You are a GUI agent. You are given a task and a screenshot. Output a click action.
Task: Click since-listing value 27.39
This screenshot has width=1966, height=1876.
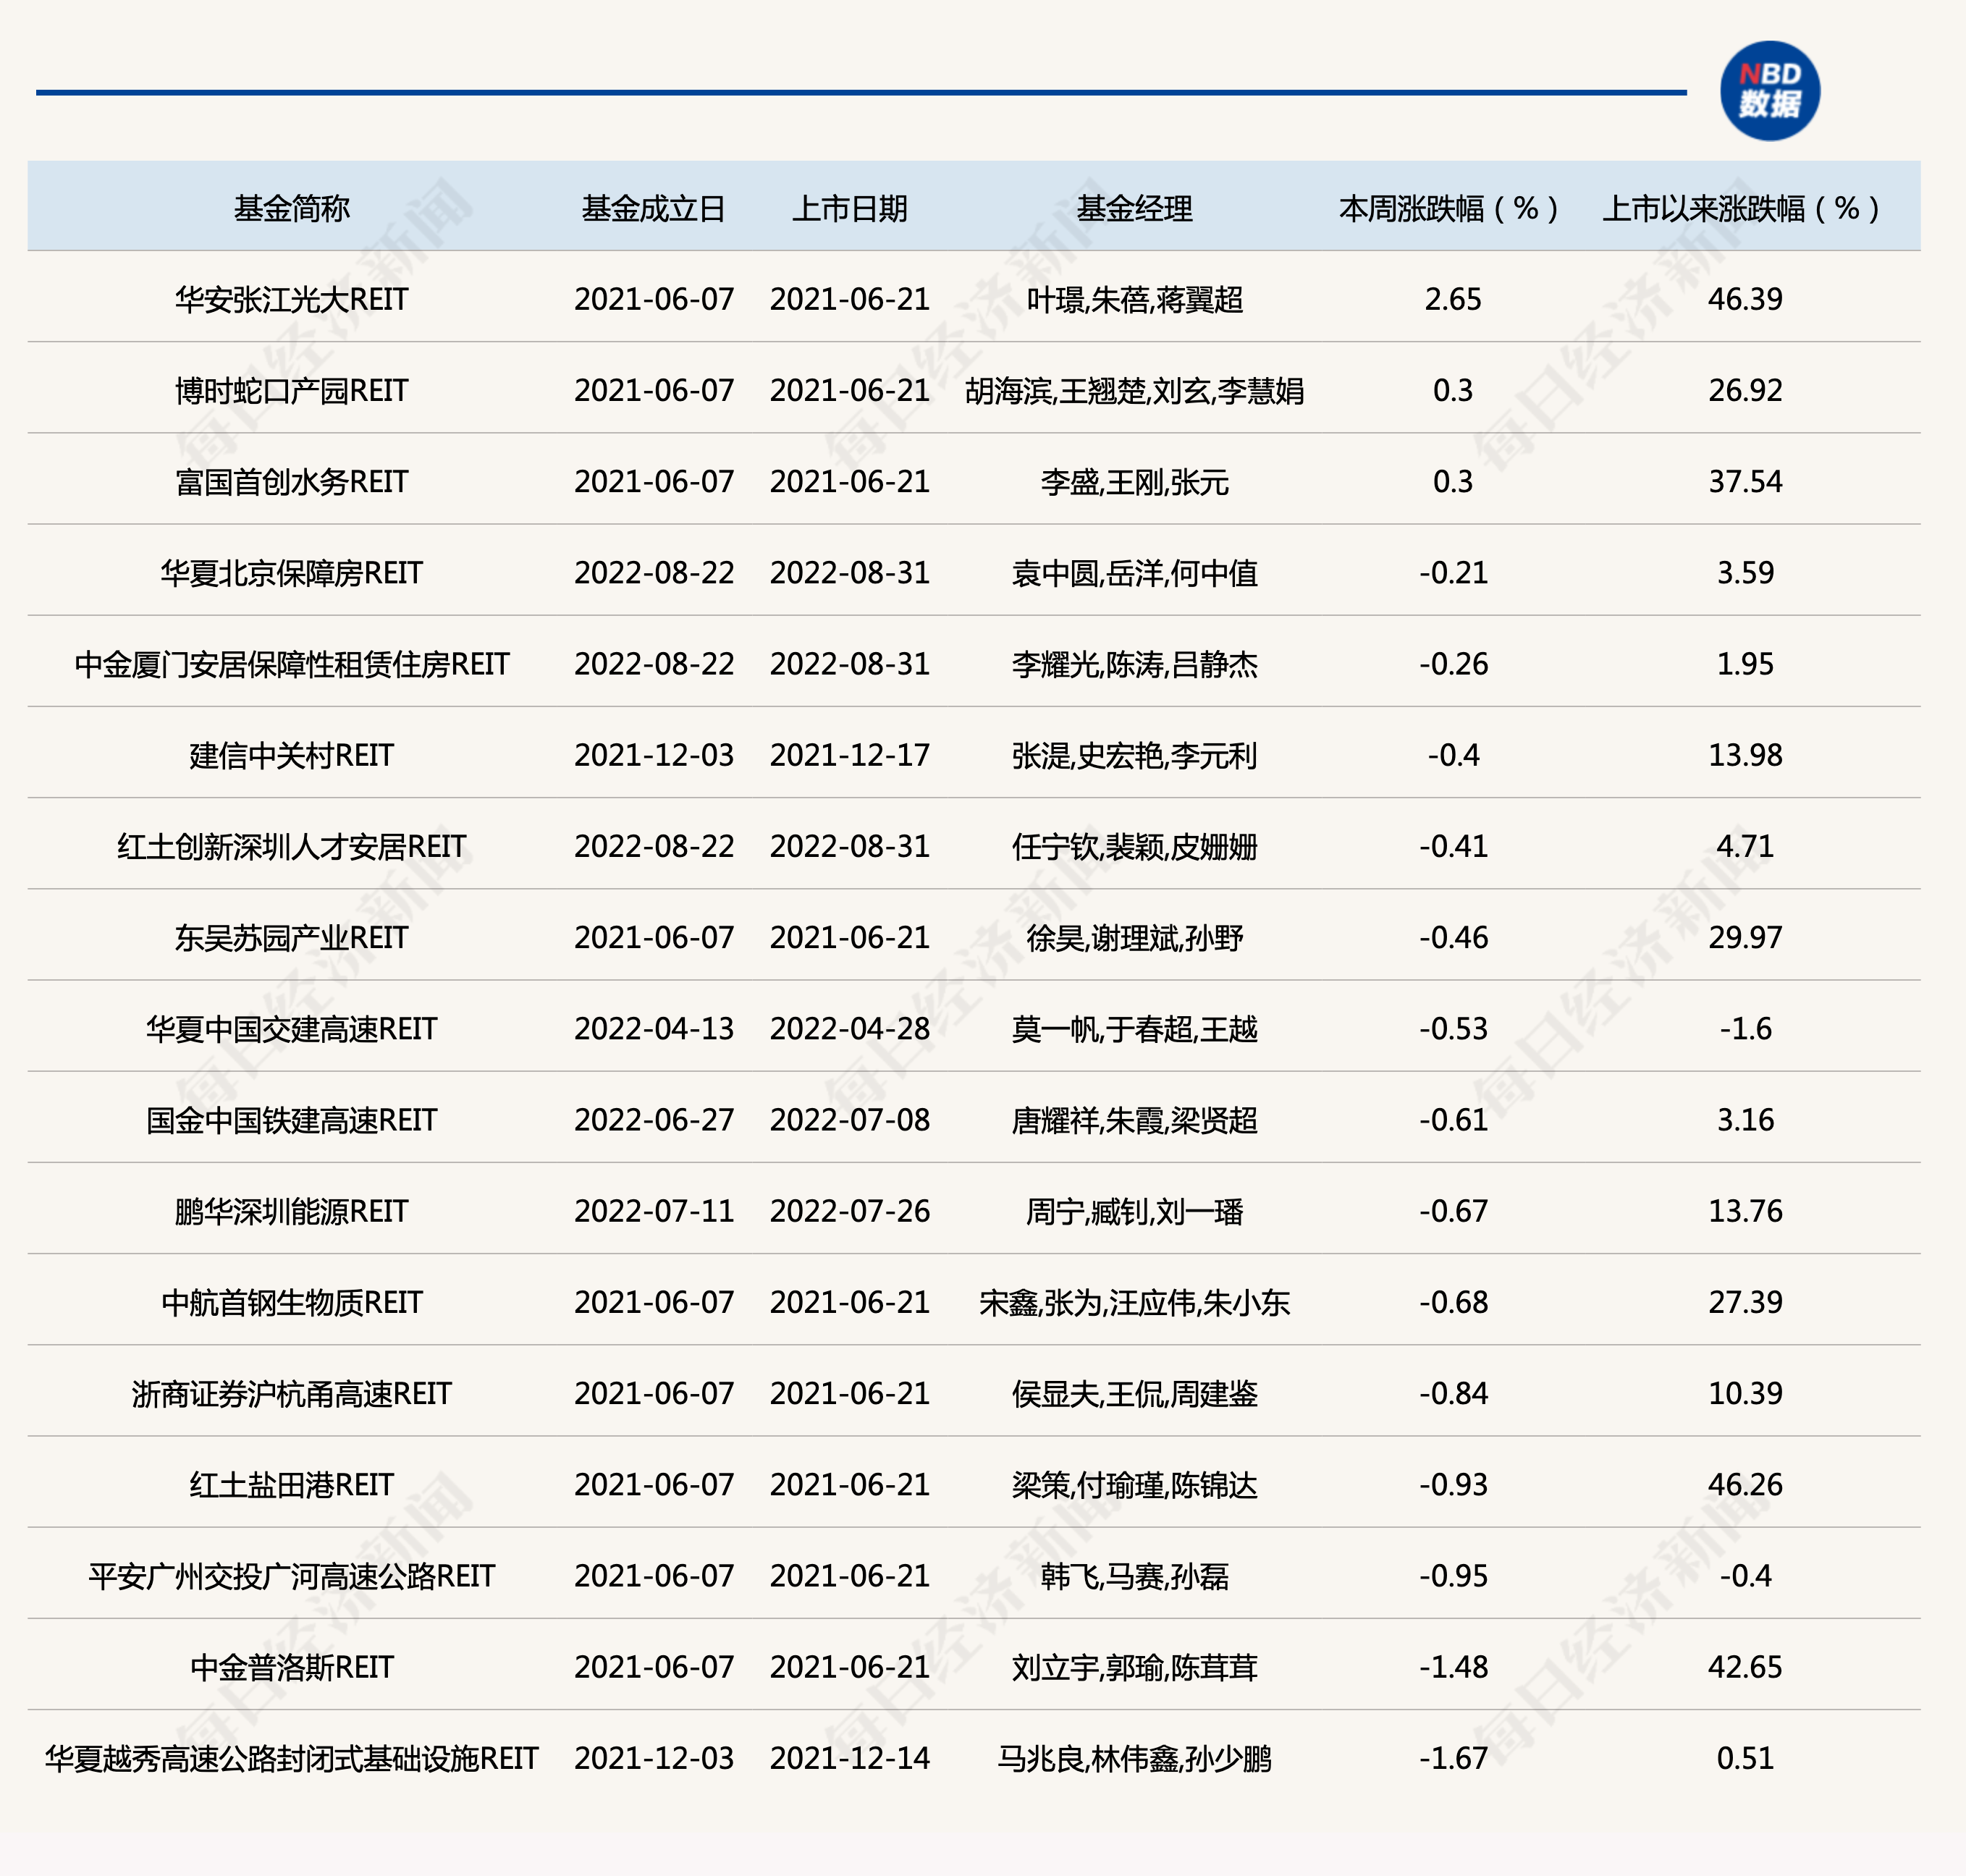tap(1745, 1302)
